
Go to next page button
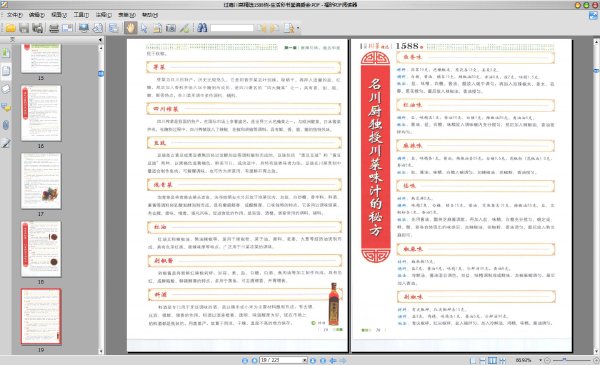(313, 360)
